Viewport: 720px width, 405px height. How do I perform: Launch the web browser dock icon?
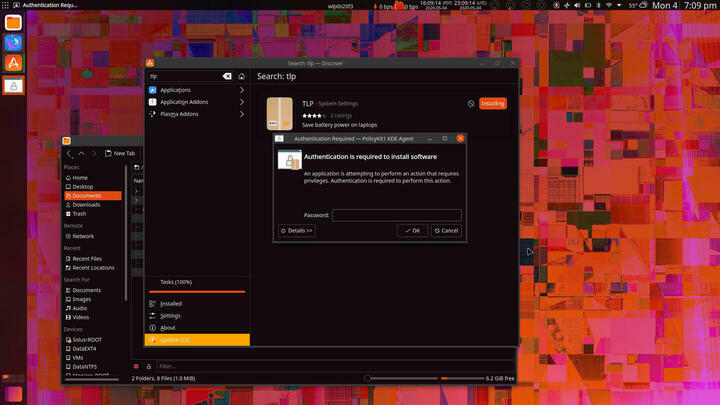click(13, 43)
